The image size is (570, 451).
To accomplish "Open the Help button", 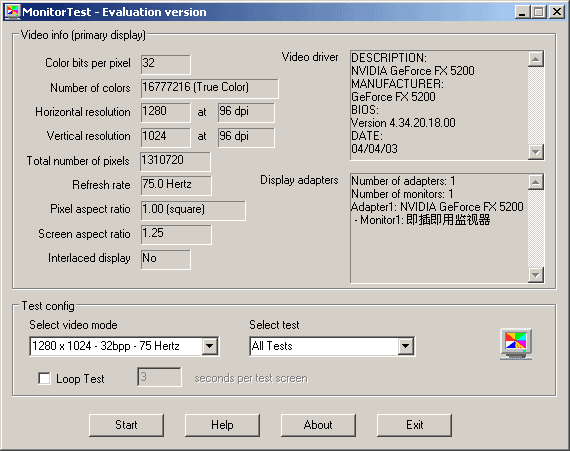I will (222, 425).
